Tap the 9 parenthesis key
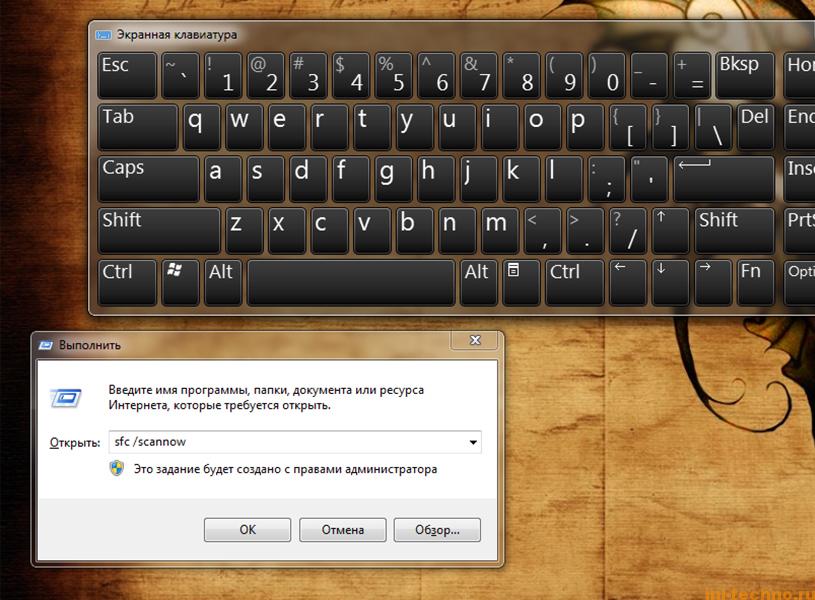This screenshot has width=815, height=600. [x=564, y=75]
